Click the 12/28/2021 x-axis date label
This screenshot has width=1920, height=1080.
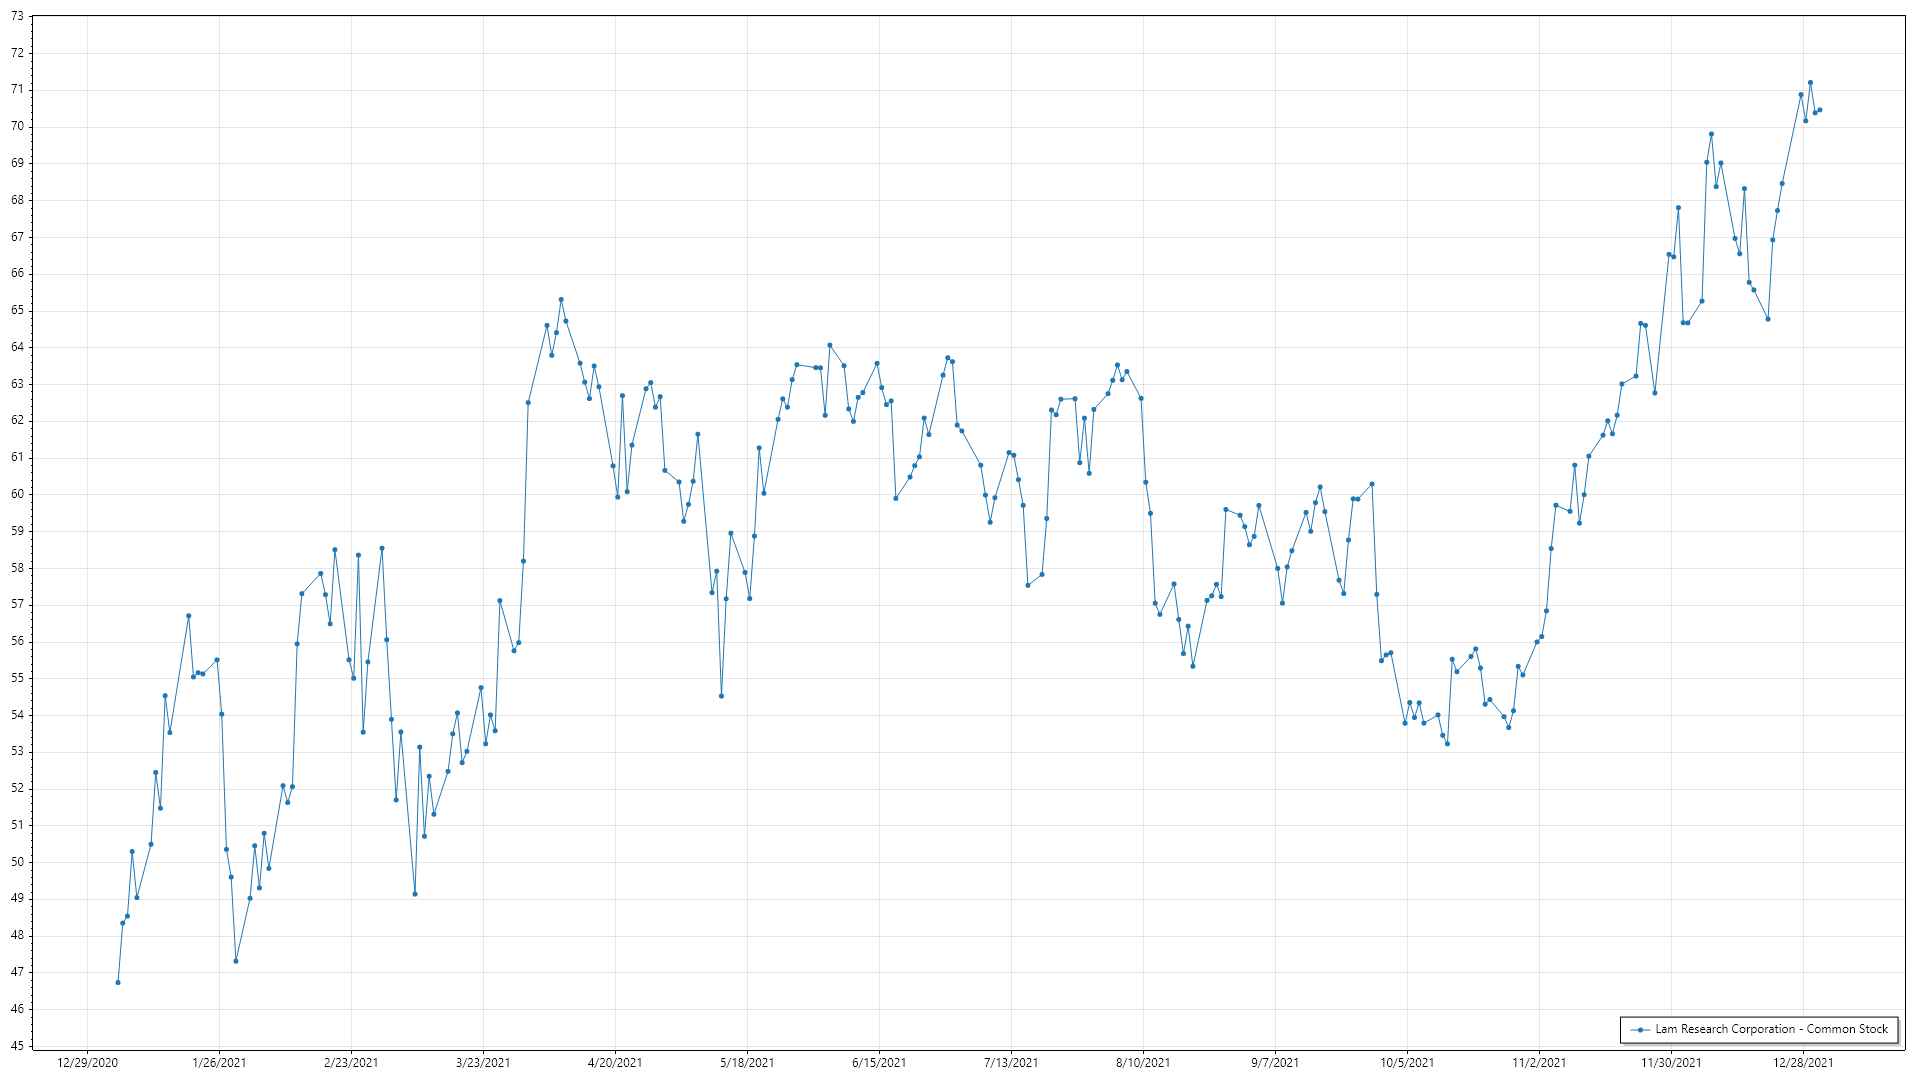tap(1803, 1063)
